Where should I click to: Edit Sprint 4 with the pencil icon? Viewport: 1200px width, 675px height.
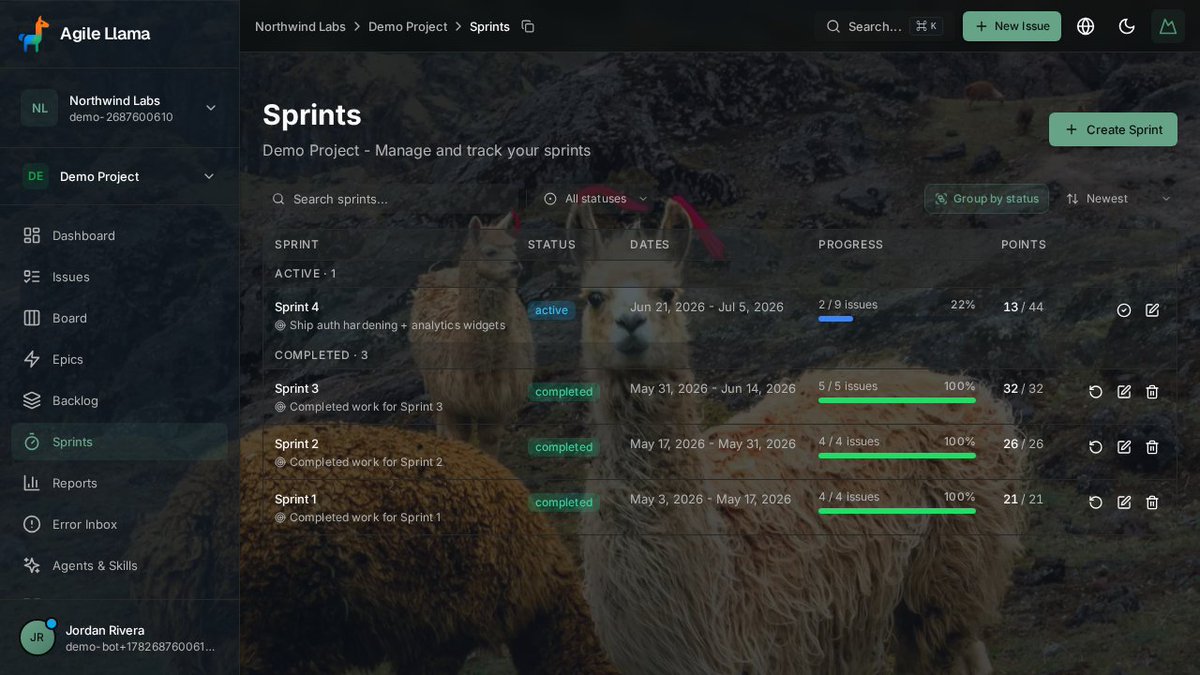[x=1152, y=310]
